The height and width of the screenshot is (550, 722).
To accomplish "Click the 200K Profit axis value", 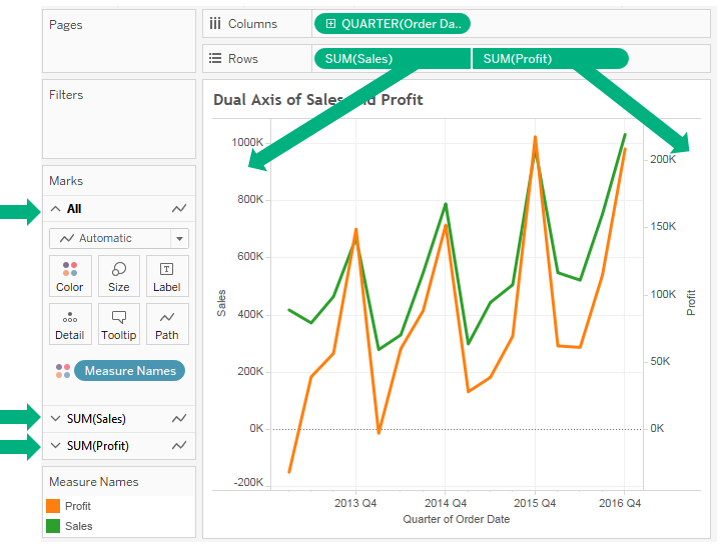I will point(663,159).
